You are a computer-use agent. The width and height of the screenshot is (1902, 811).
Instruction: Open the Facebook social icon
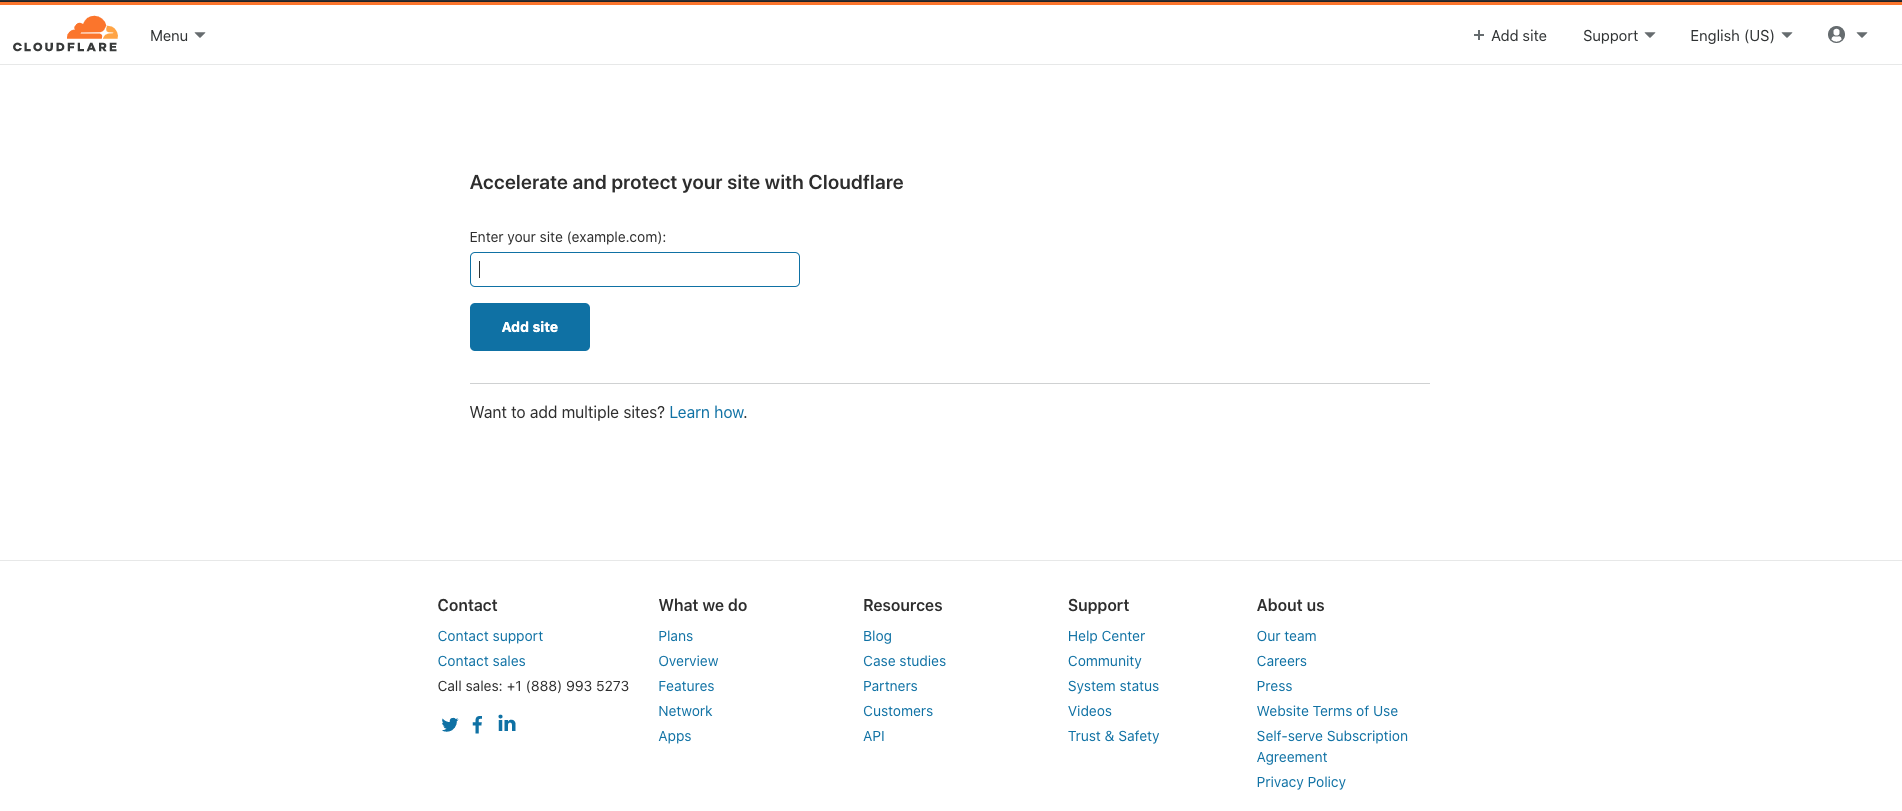(x=478, y=725)
